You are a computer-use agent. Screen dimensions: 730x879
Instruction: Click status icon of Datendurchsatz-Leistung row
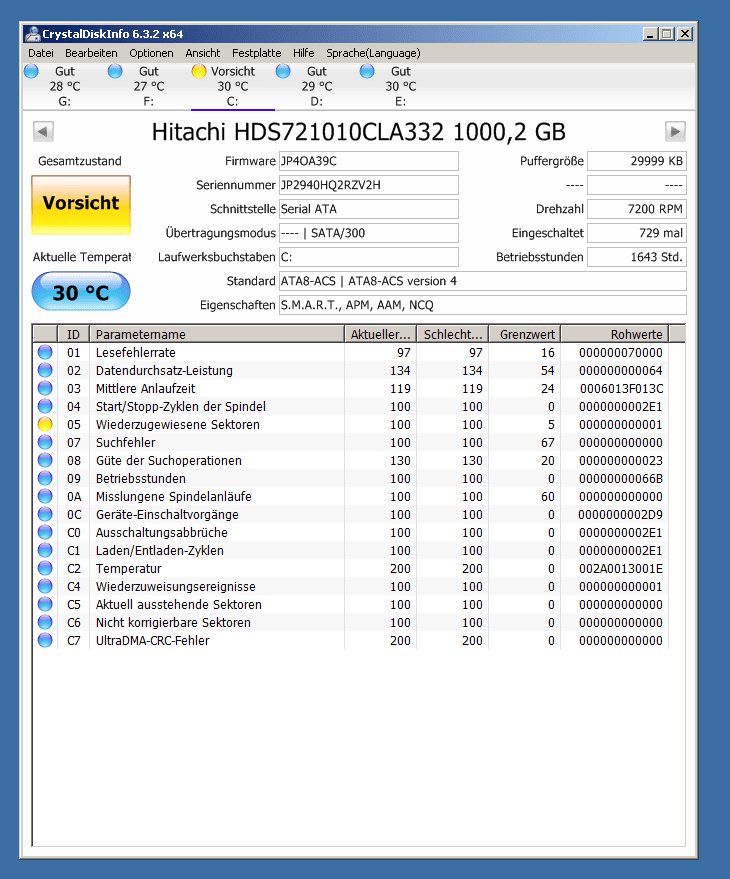click(45, 371)
